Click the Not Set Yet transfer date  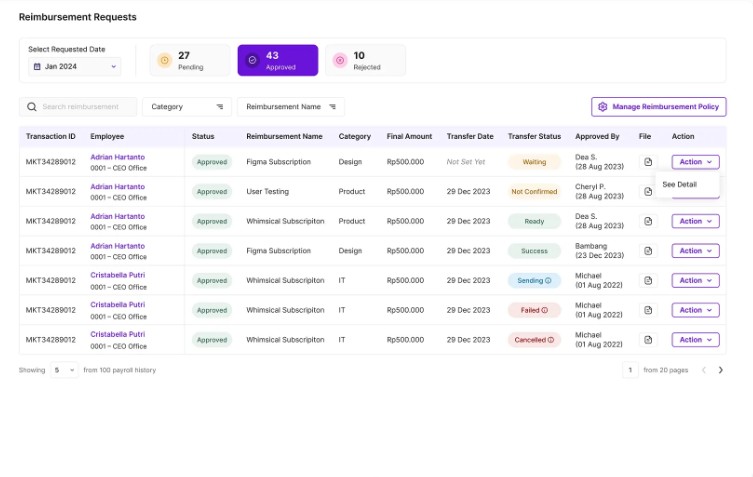click(466, 162)
